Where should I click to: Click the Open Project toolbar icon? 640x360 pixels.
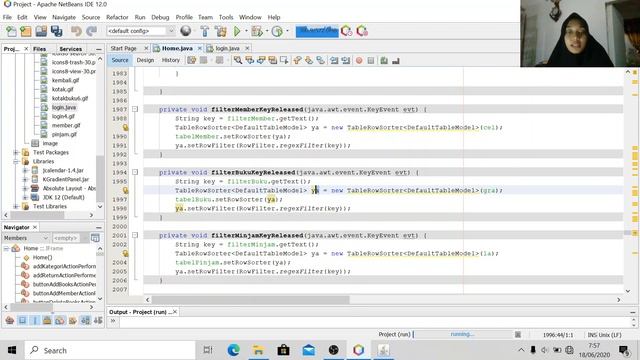pyautogui.click(x=41, y=31)
